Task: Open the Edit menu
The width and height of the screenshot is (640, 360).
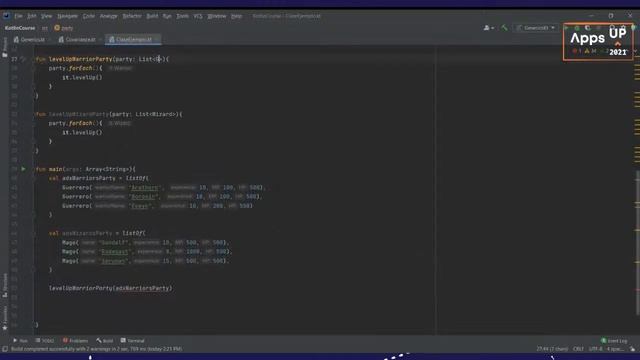Action: (31, 16)
